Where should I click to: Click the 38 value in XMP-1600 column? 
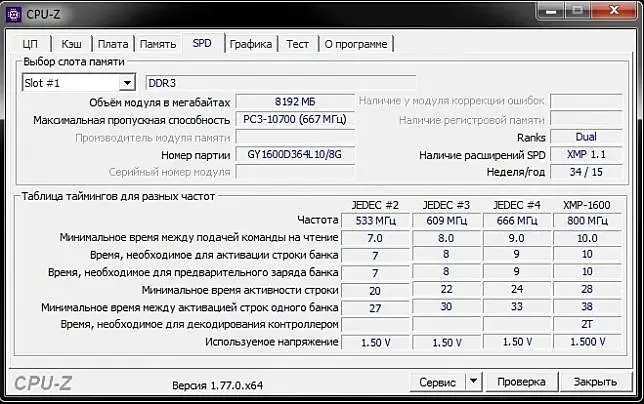tap(587, 307)
